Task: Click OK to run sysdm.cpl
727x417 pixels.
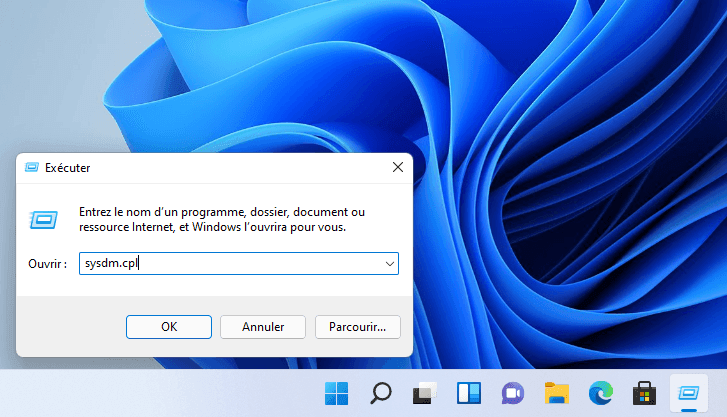Action: point(169,327)
